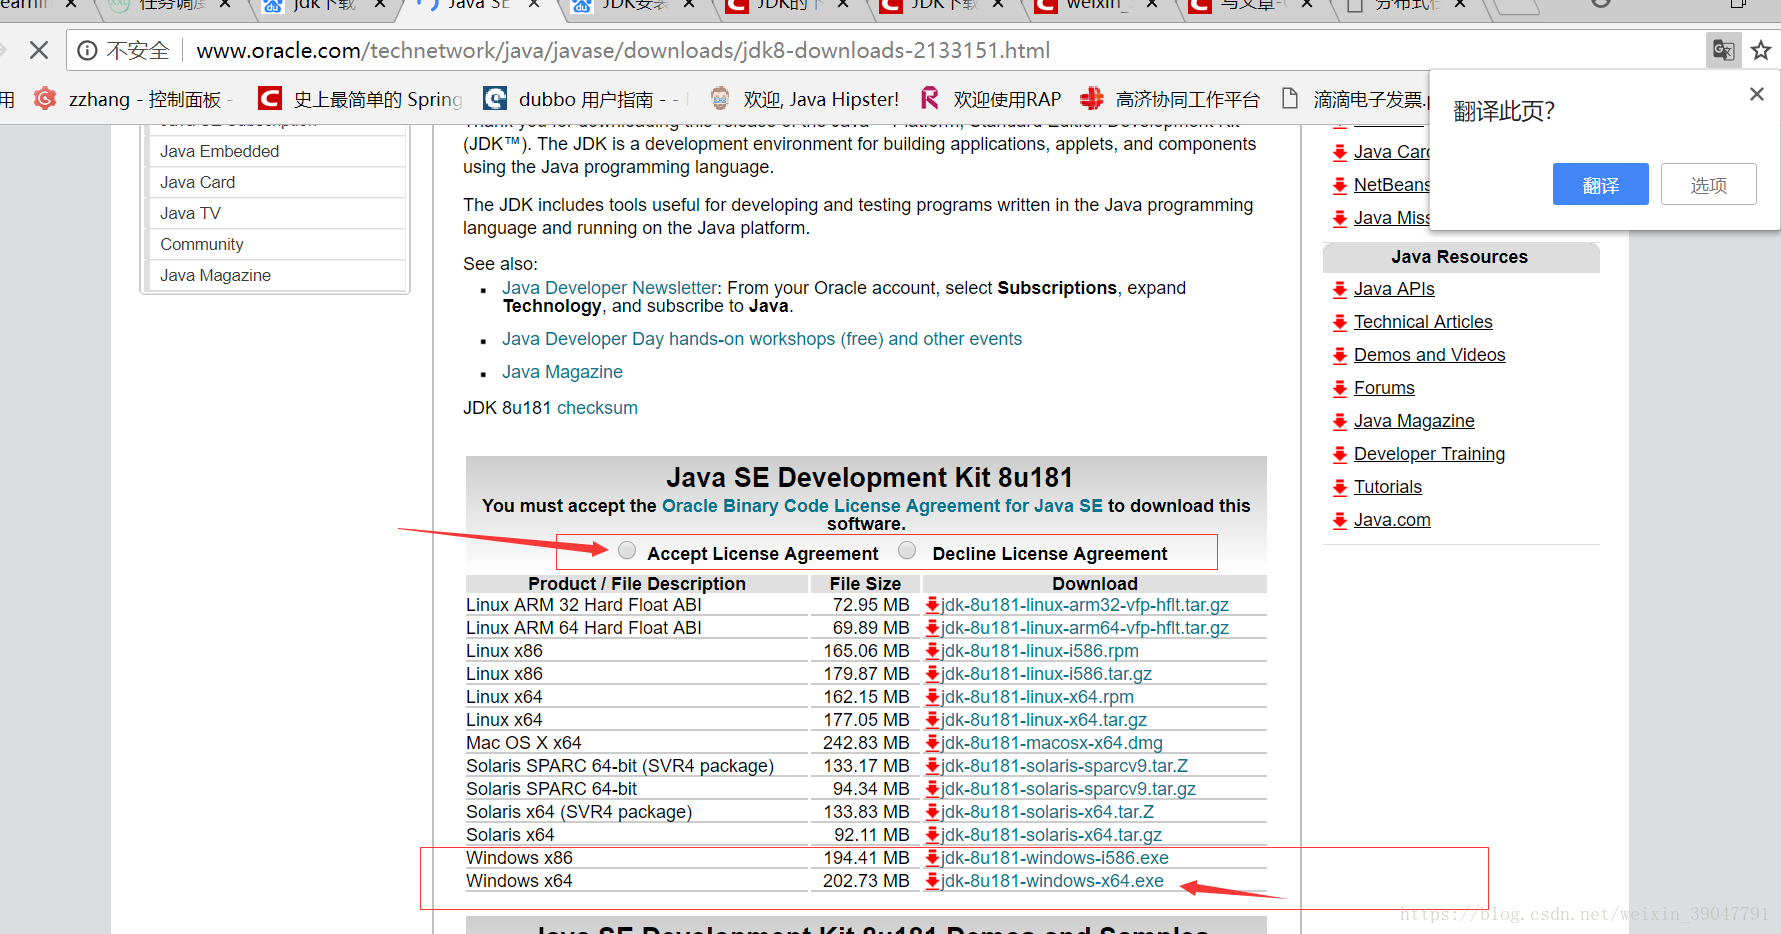Click red arrow icon beside Java APIs

pos(1340,290)
